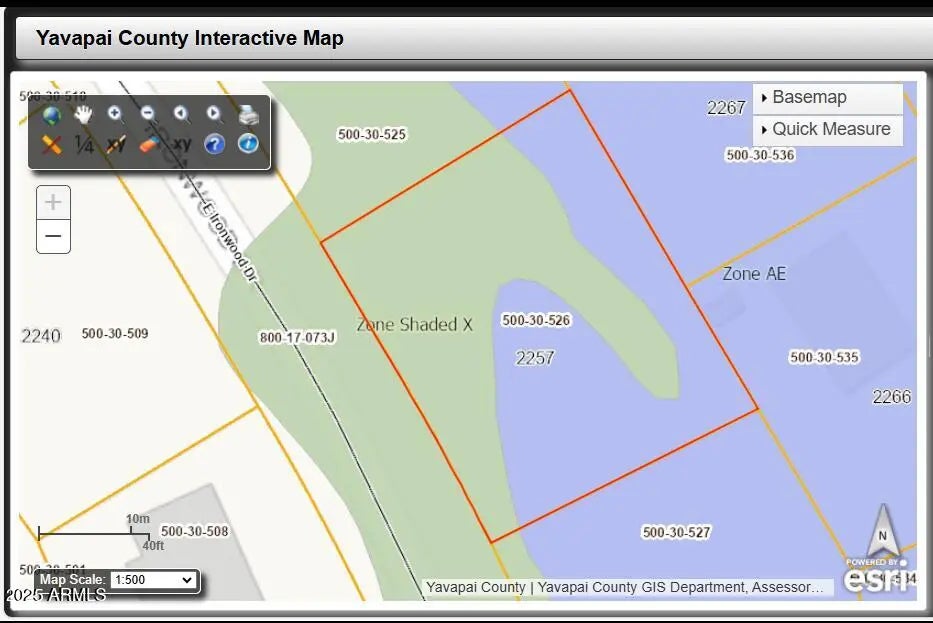Image resolution: width=933 pixels, height=623 pixels.
Task: Select the eraser tool to clear graphics
Action: (149, 145)
